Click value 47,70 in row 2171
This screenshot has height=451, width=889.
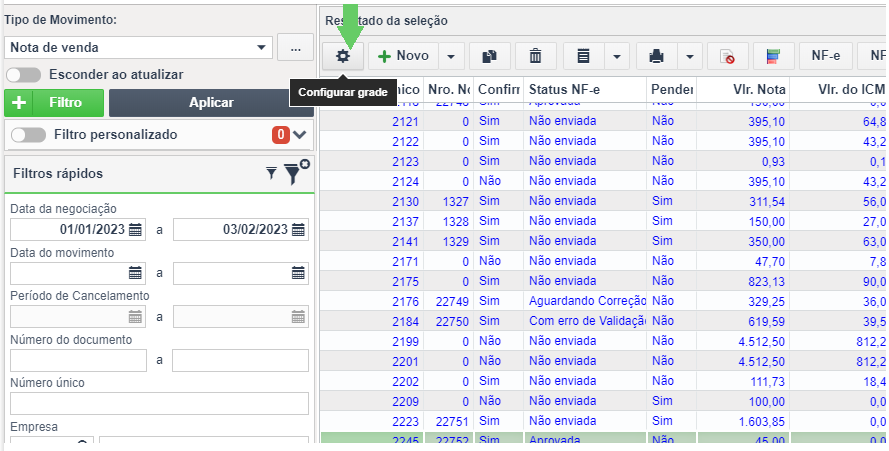click(x=770, y=262)
